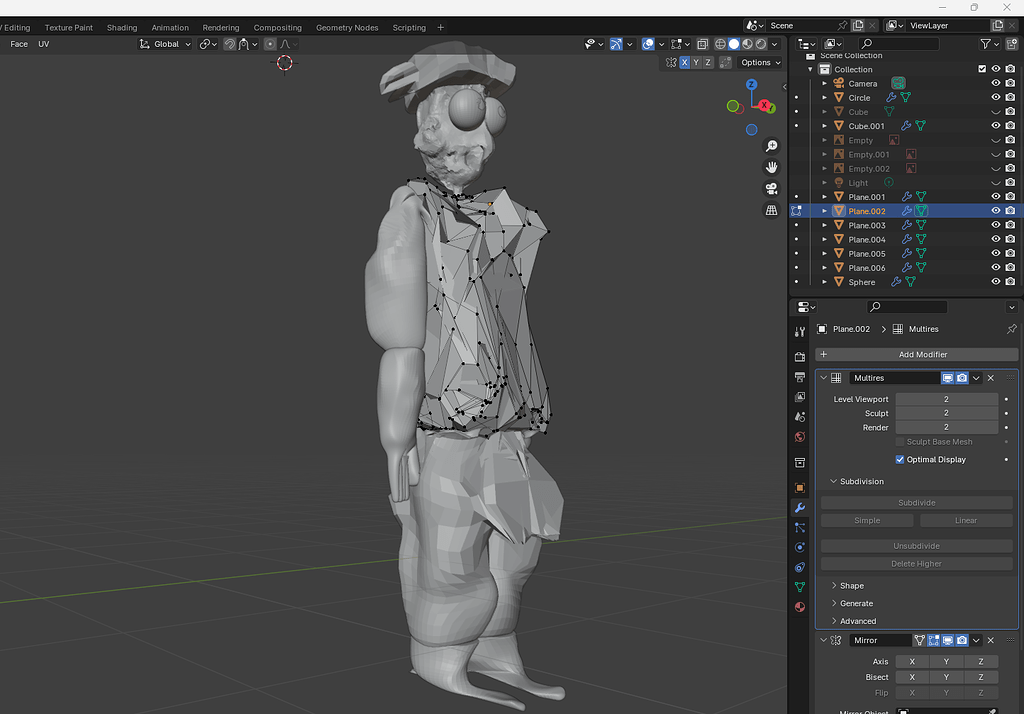
Task: Click the hand pan view icon
Action: 771,167
